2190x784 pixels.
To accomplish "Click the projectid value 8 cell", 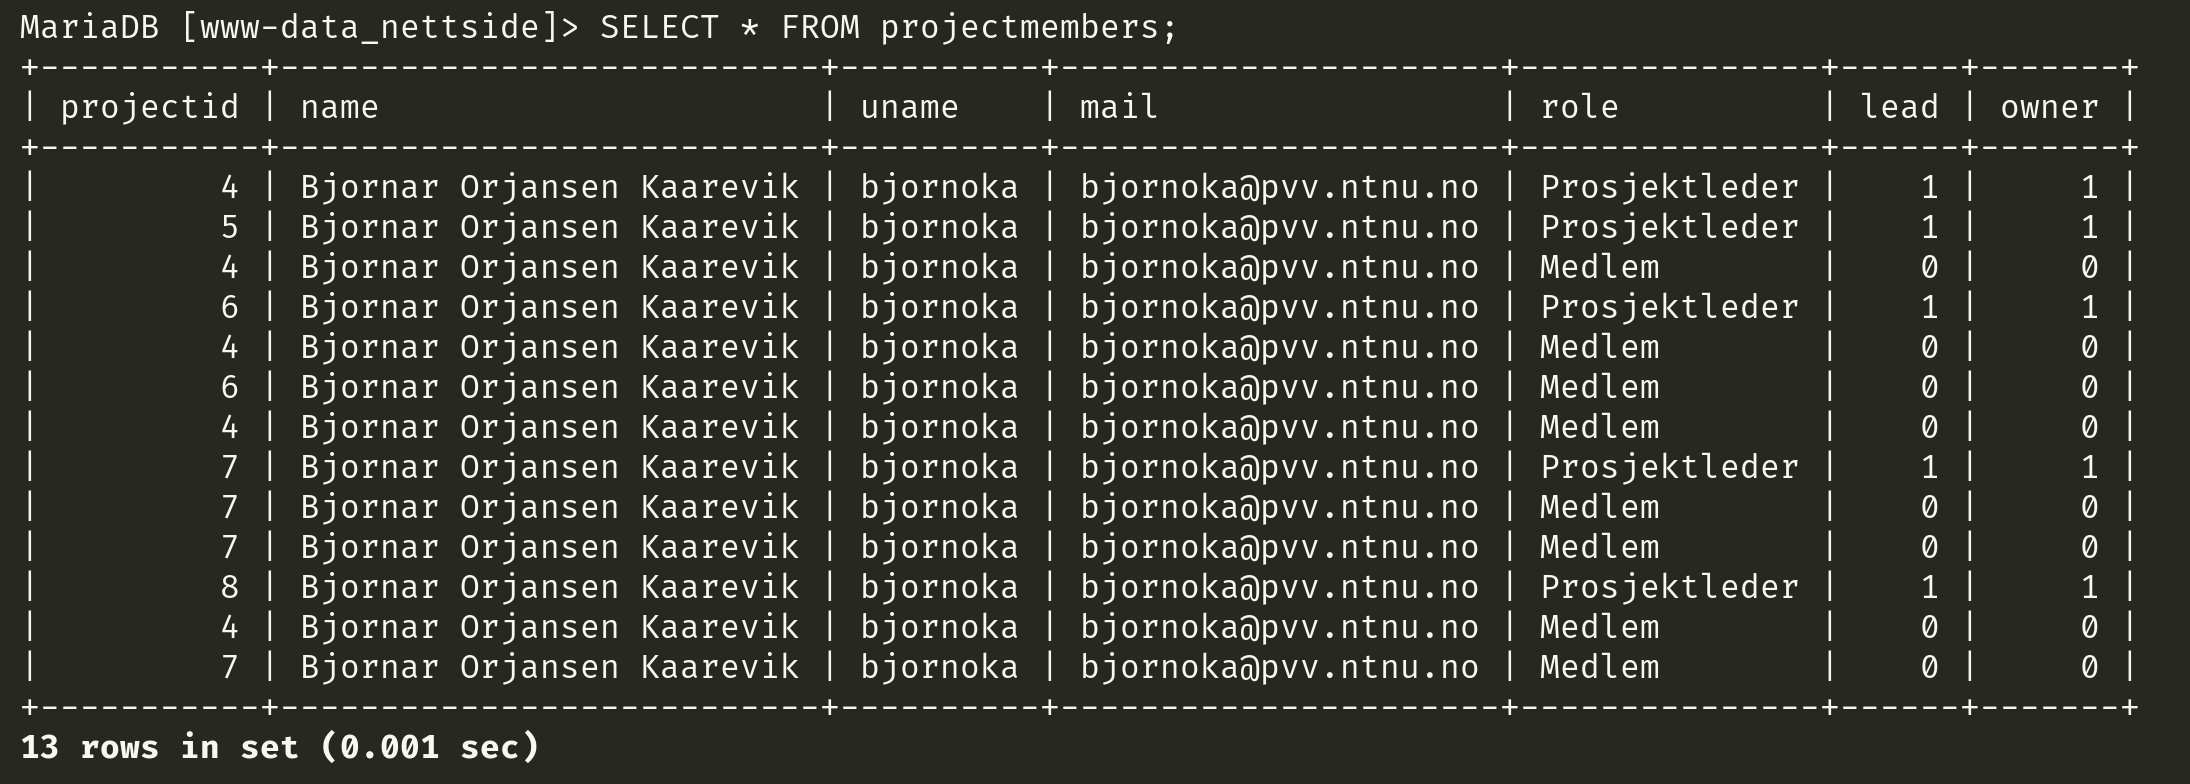I will [230, 587].
